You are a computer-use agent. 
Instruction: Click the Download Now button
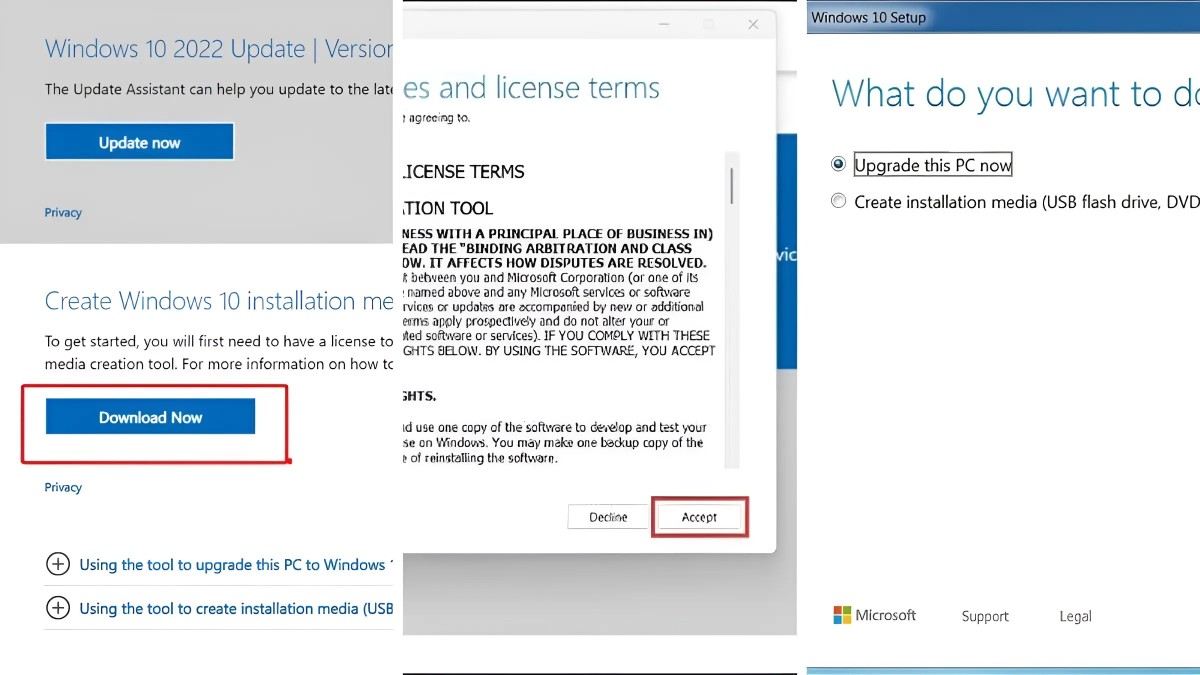(x=150, y=417)
